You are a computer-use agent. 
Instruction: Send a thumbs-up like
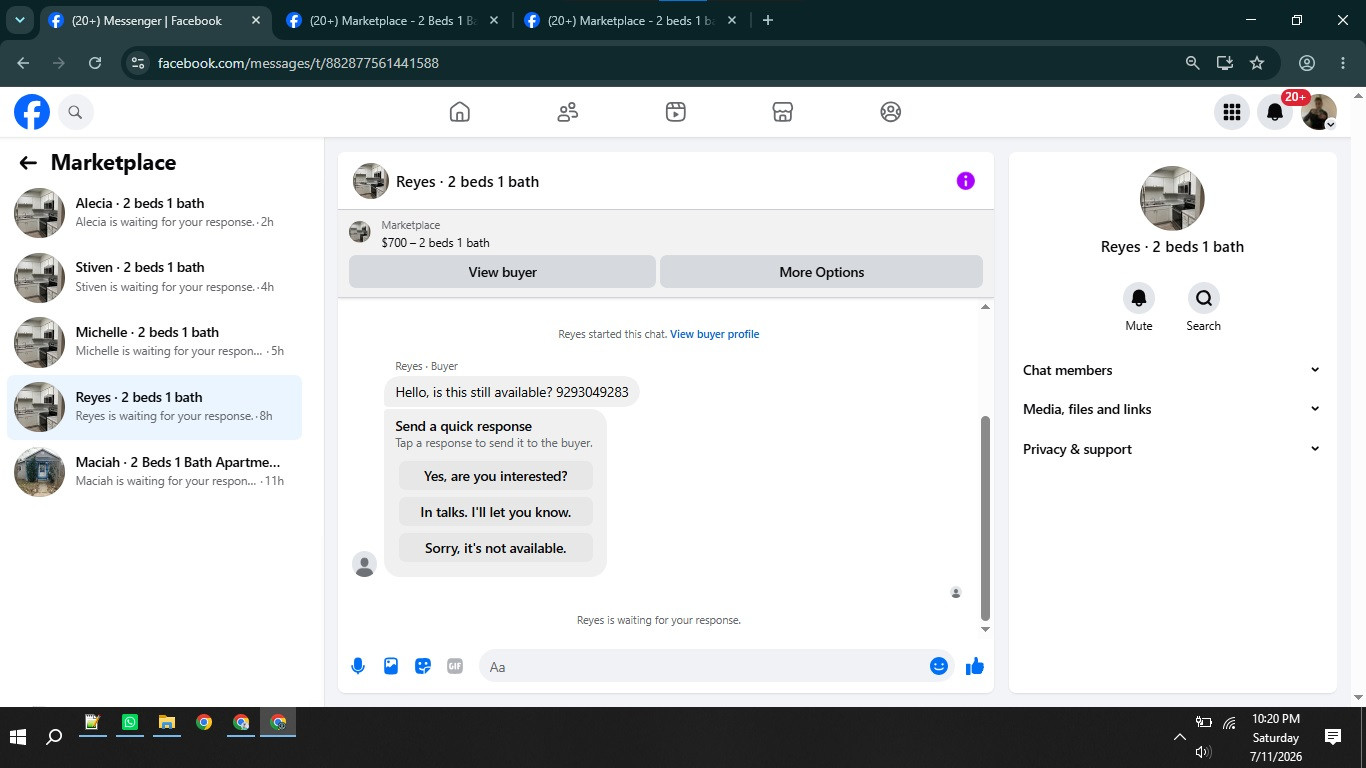[975, 666]
